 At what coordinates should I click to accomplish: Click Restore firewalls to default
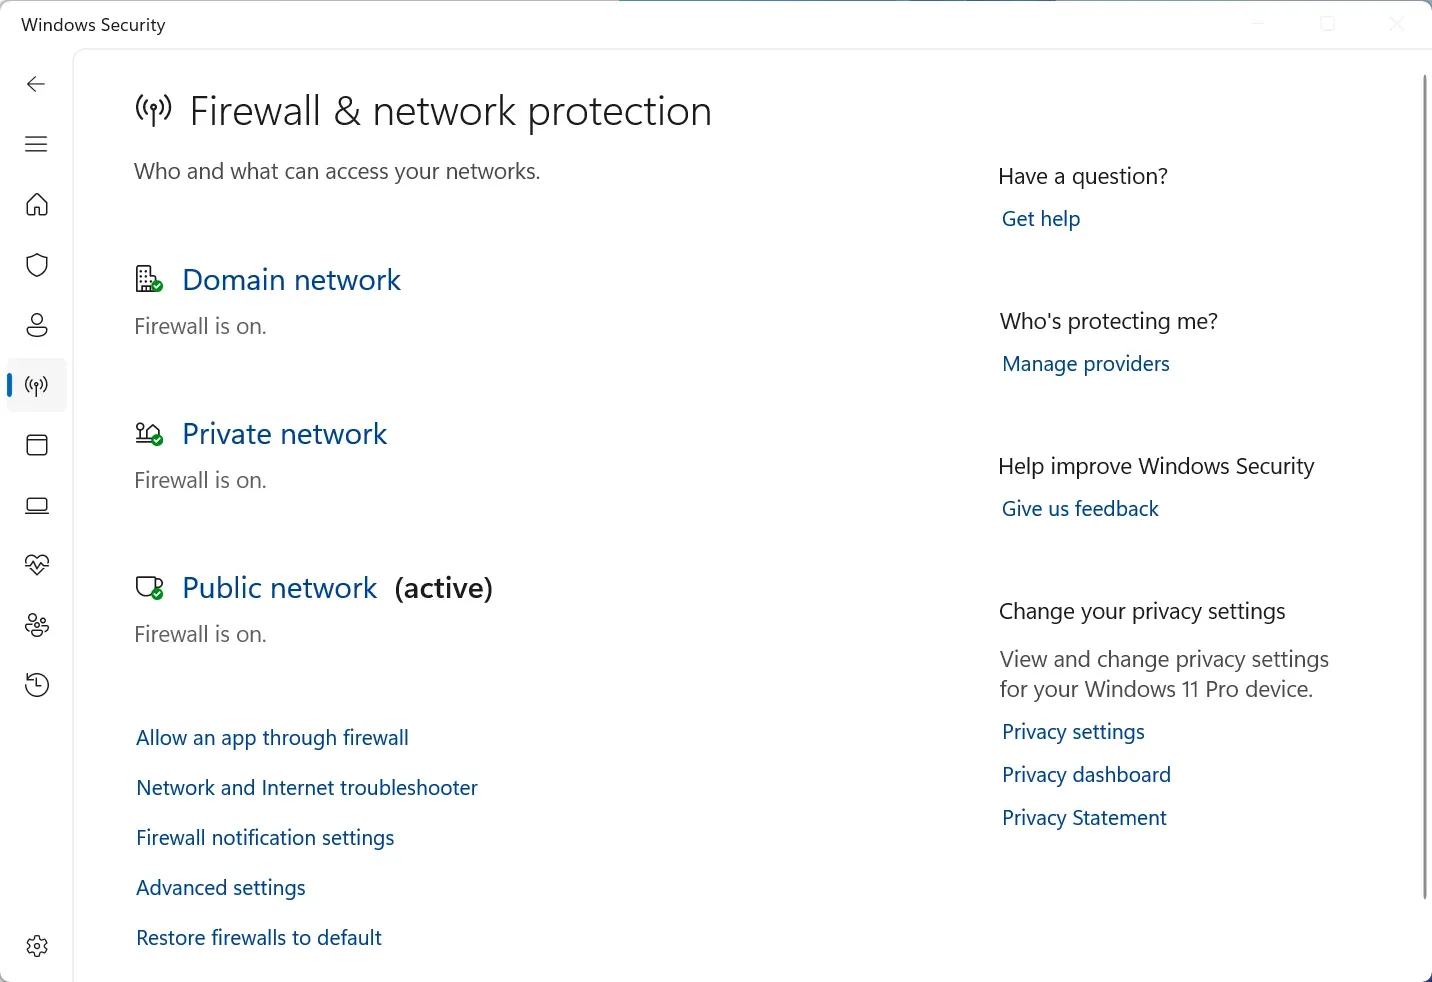(258, 938)
